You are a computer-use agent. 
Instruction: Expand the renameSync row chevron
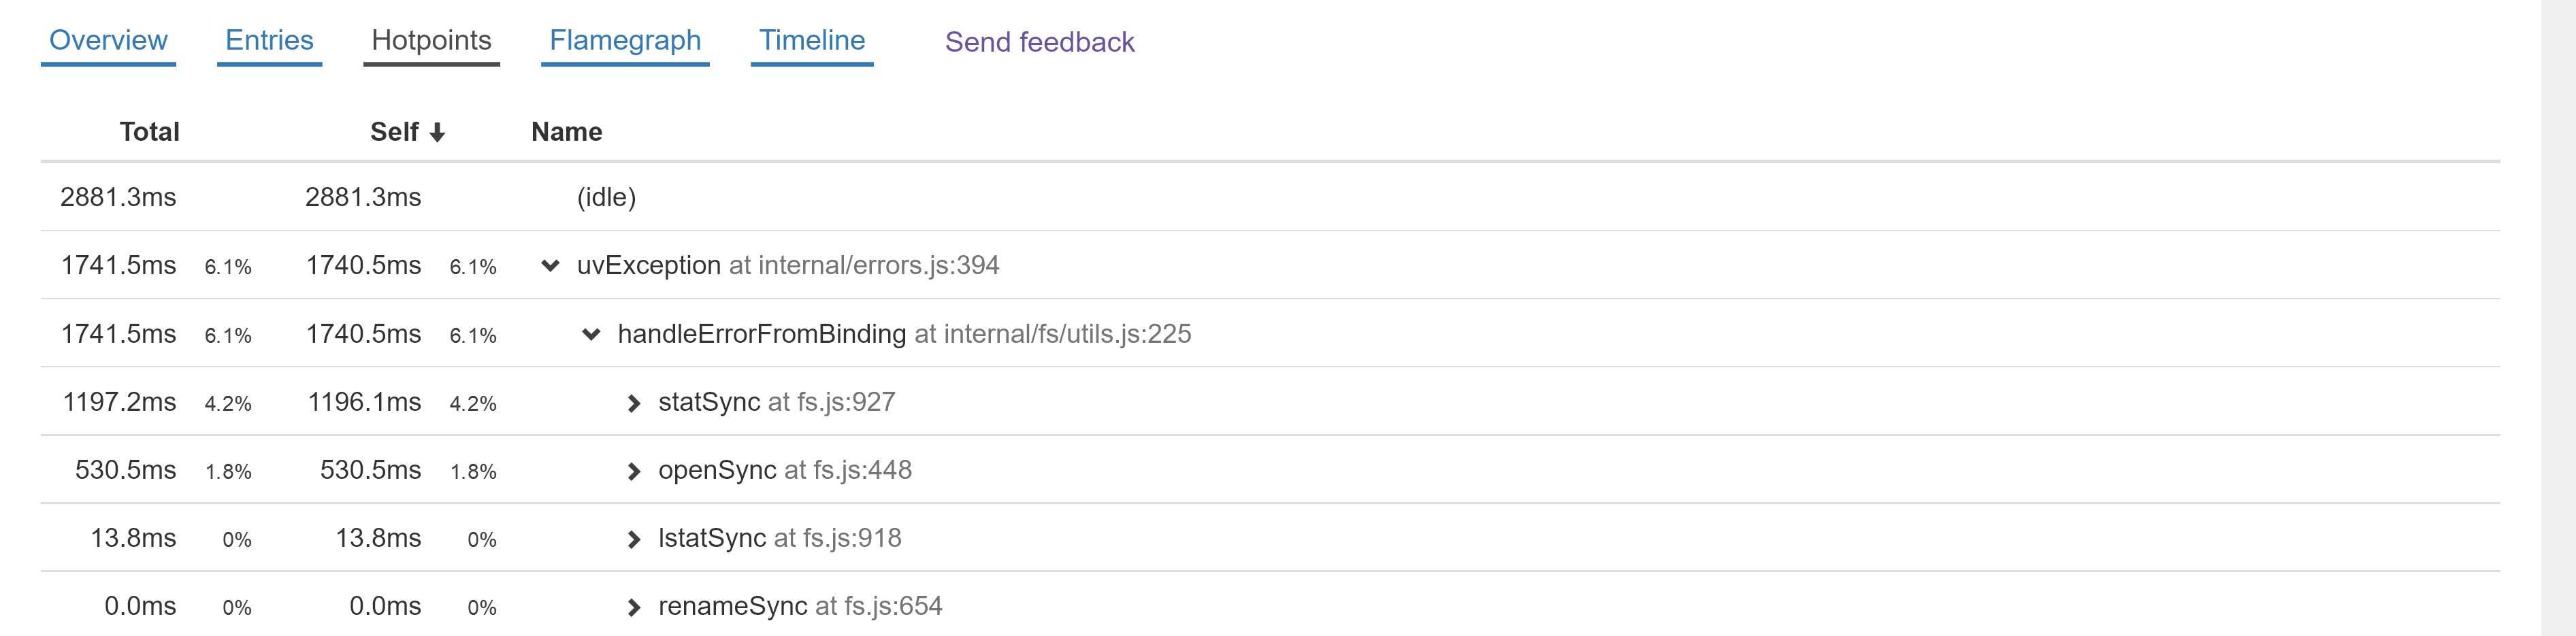[633, 607]
